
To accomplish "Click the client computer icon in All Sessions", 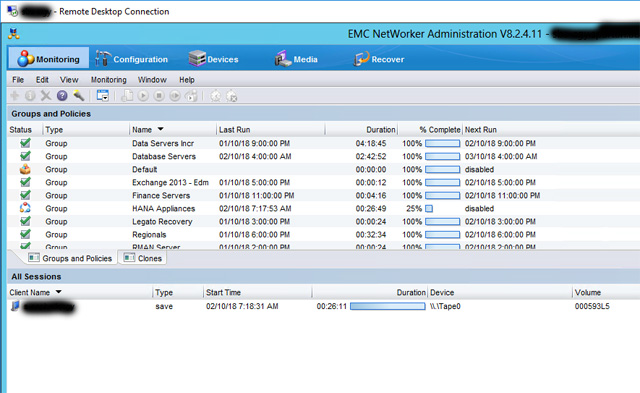I will tap(15, 306).
